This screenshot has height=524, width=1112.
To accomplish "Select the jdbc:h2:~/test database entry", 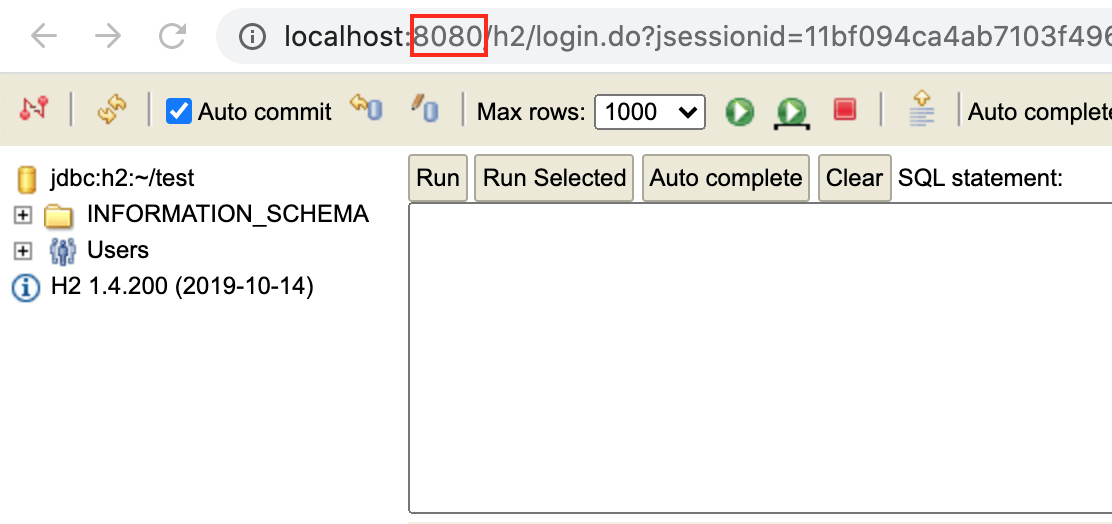I will pyautogui.click(x=122, y=179).
